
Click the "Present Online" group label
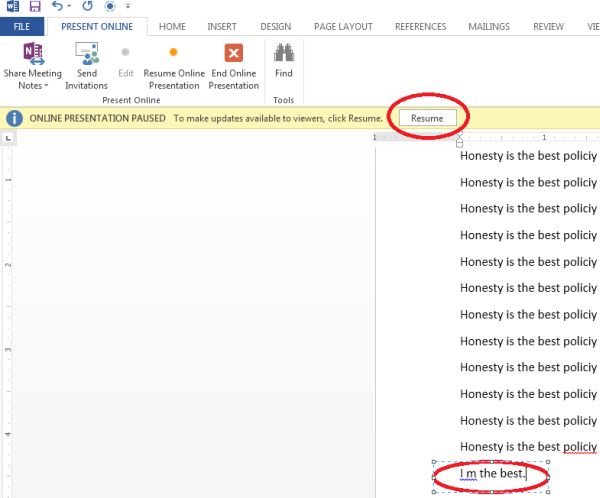coord(131,100)
